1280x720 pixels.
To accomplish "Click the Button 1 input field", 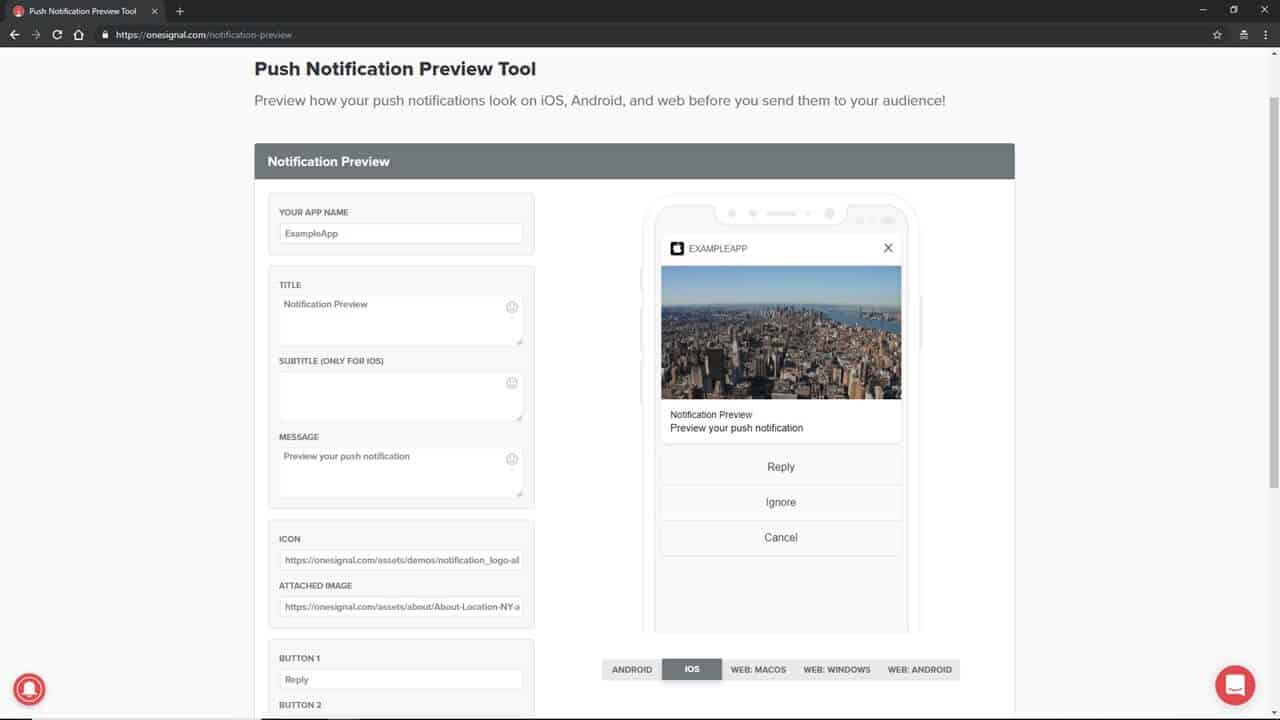I will pos(401,679).
